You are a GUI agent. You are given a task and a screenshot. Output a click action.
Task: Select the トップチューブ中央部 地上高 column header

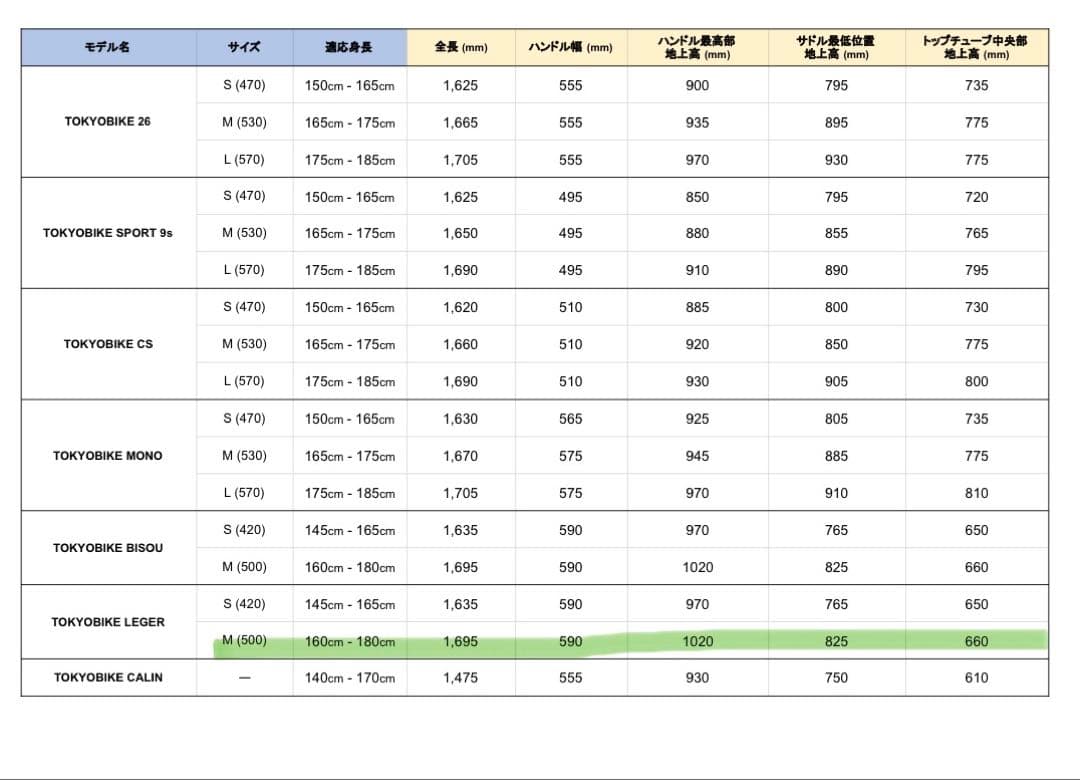click(x=977, y=48)
